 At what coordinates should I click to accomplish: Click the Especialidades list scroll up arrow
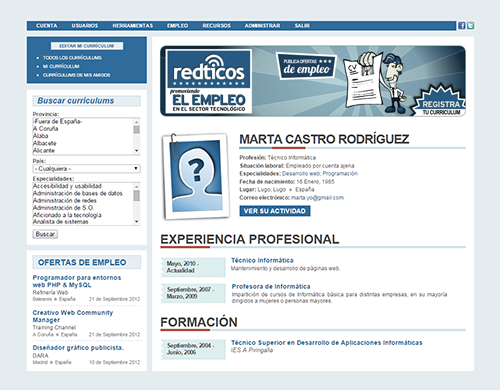[136, 186]
